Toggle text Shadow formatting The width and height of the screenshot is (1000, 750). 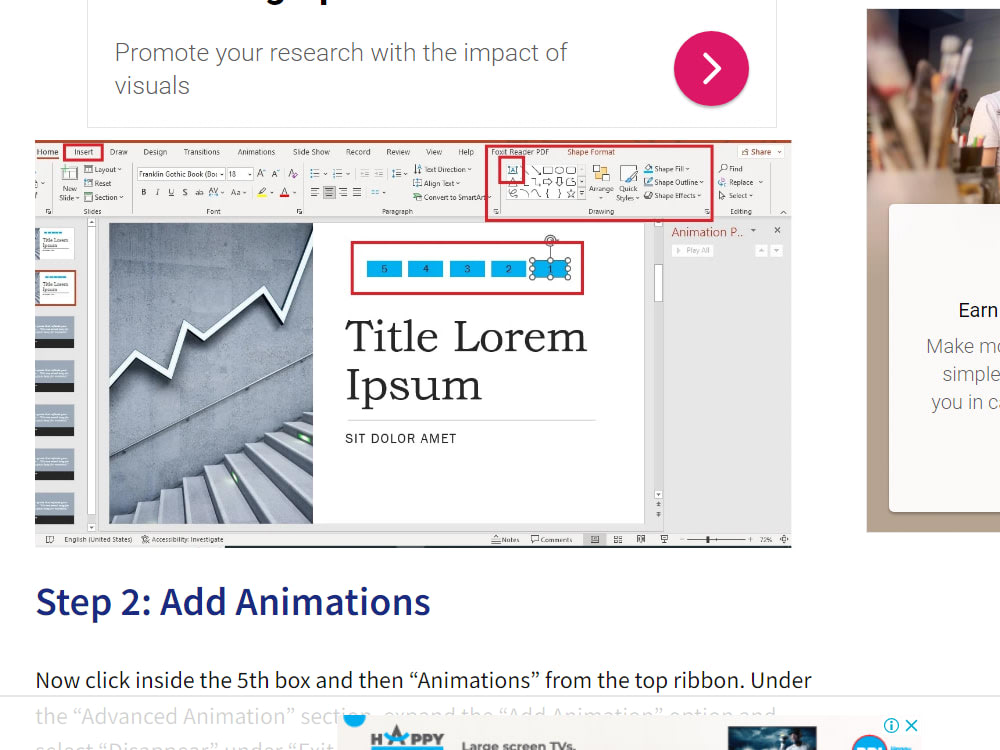(185, 192)
